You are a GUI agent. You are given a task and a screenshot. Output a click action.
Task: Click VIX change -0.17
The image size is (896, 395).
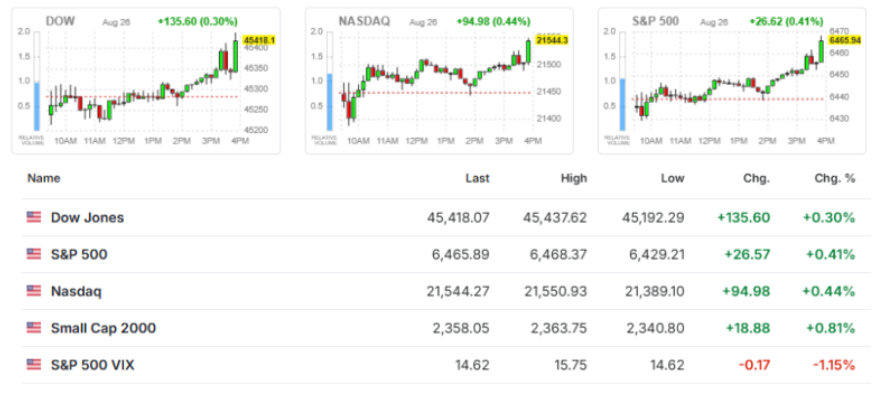point(754,365)
